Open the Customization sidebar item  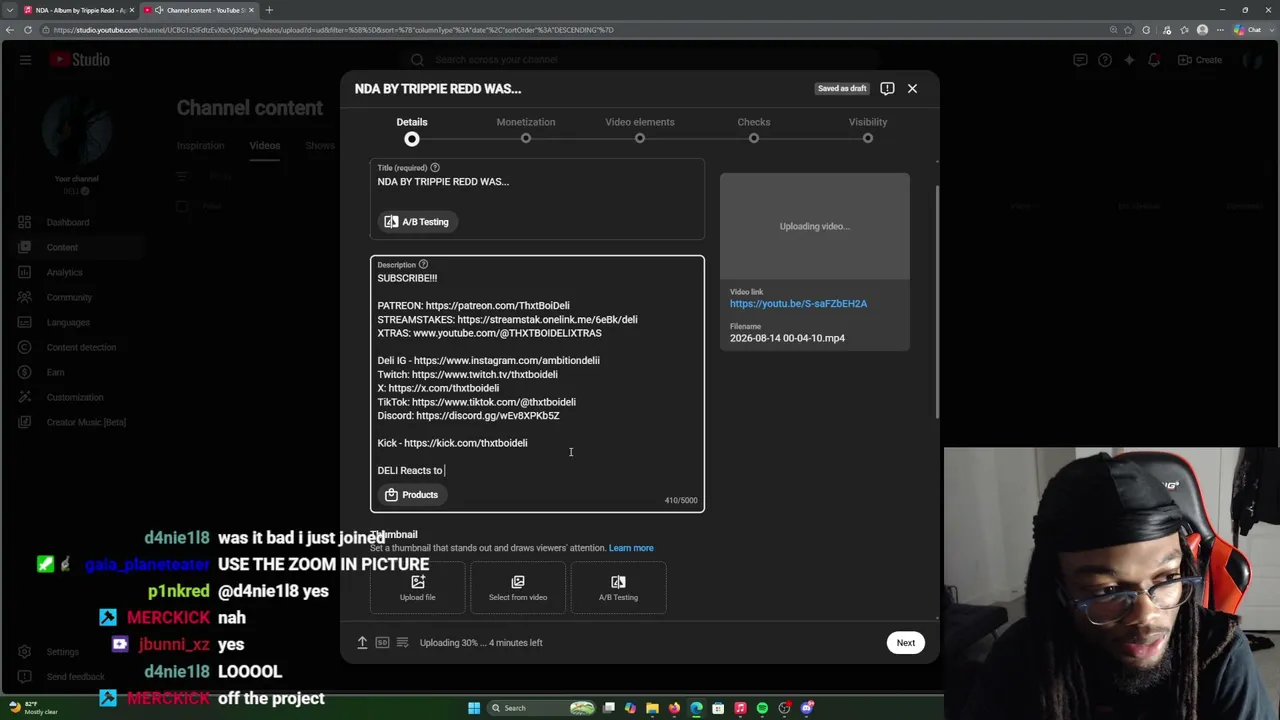click(75, 398)
